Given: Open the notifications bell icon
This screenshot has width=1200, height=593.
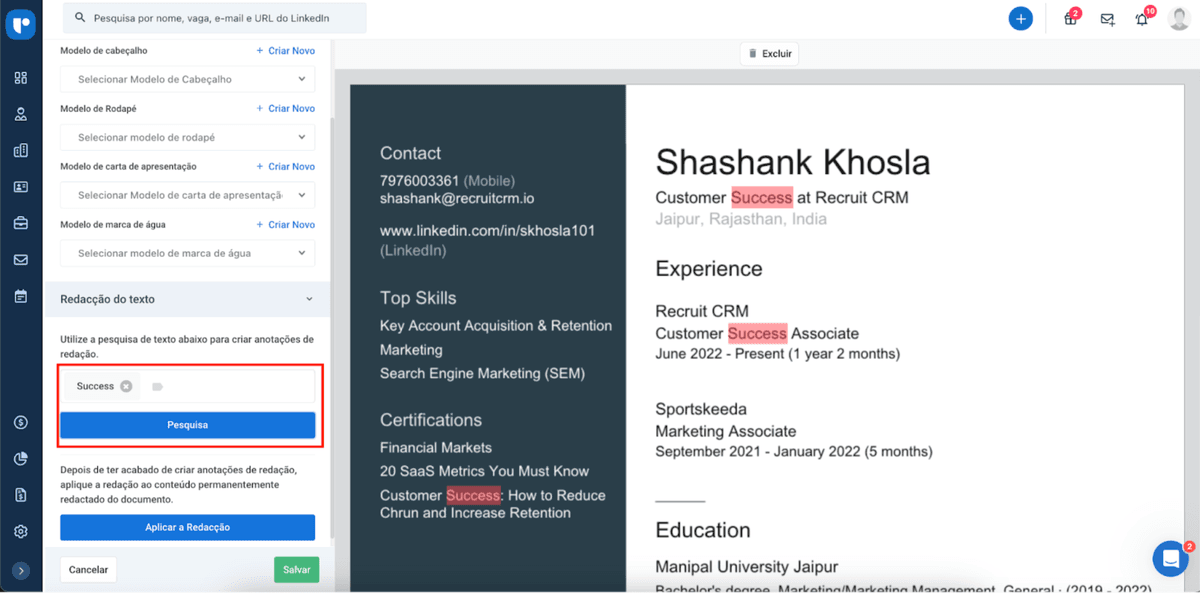Looking at the screenshot, I should [1142, 19].
